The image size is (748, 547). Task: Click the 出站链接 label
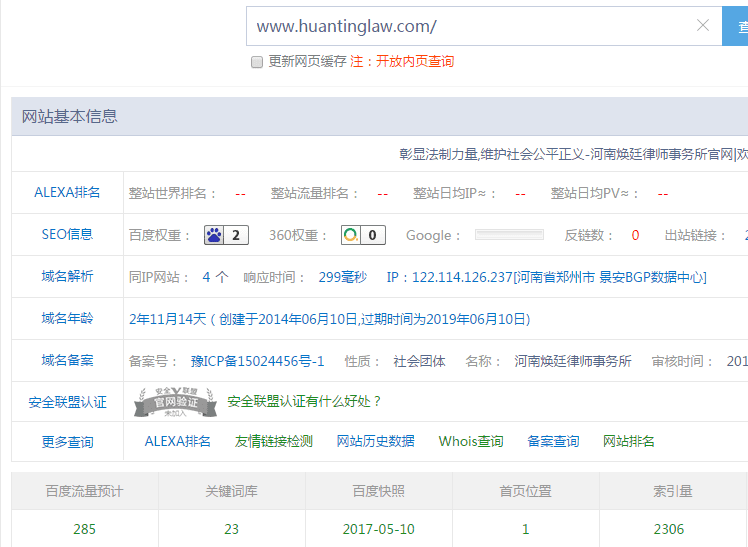coord(695,235)
